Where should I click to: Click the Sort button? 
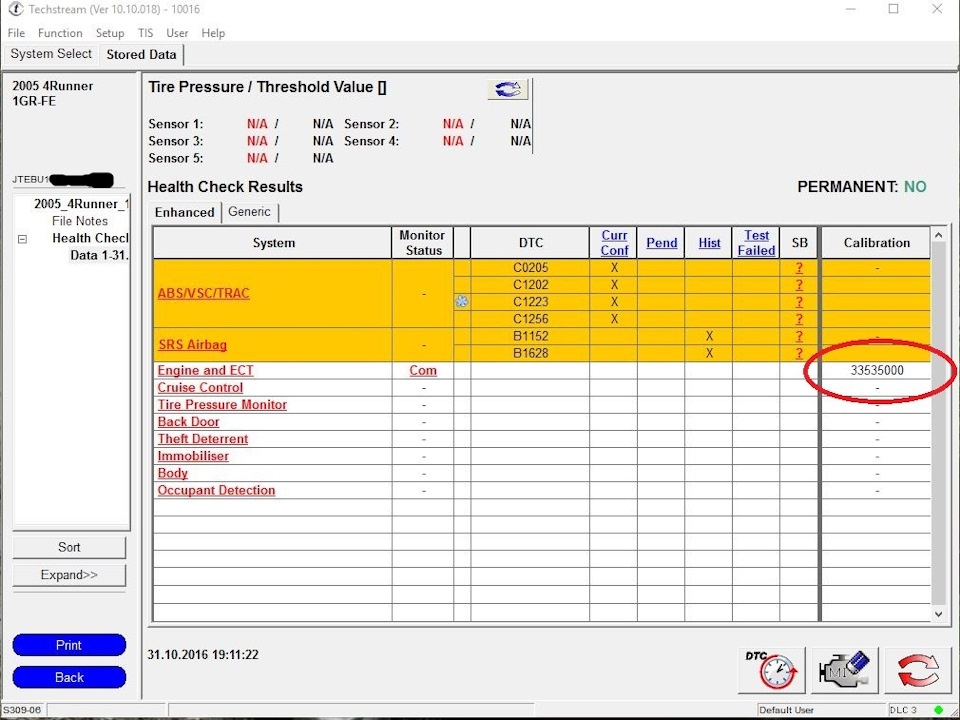pos(69,547)
